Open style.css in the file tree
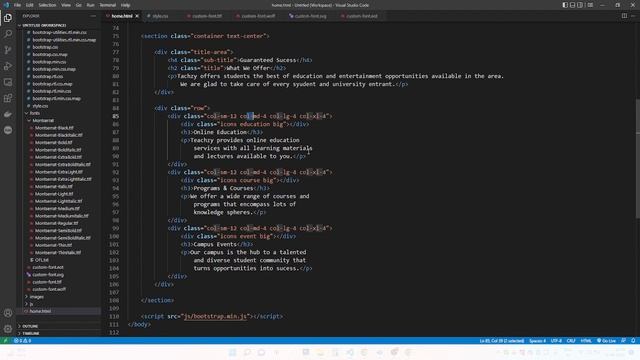The image size is (640, 360). (x=40, y=106)
